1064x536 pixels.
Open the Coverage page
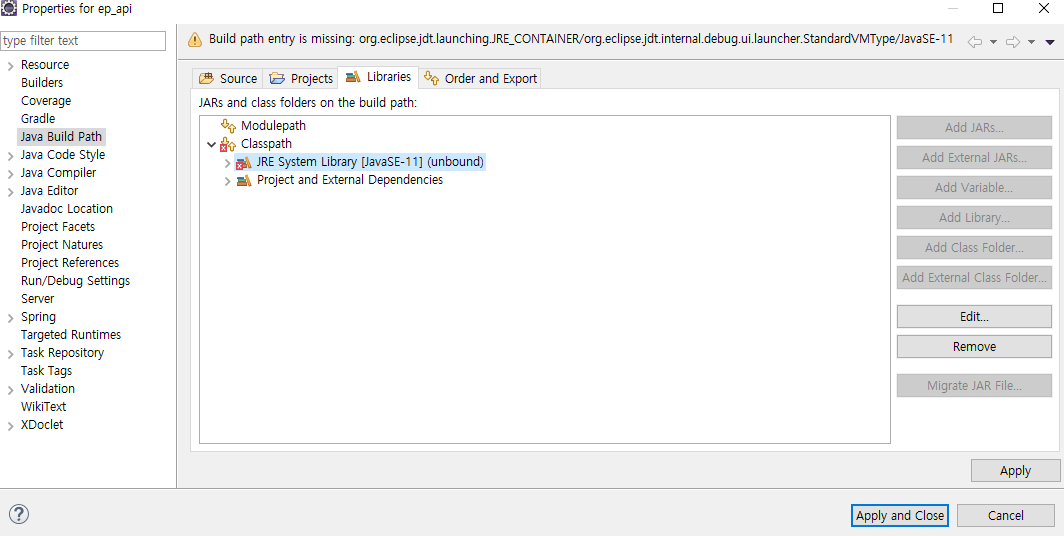pyautogui.click(x=46, y=100)
